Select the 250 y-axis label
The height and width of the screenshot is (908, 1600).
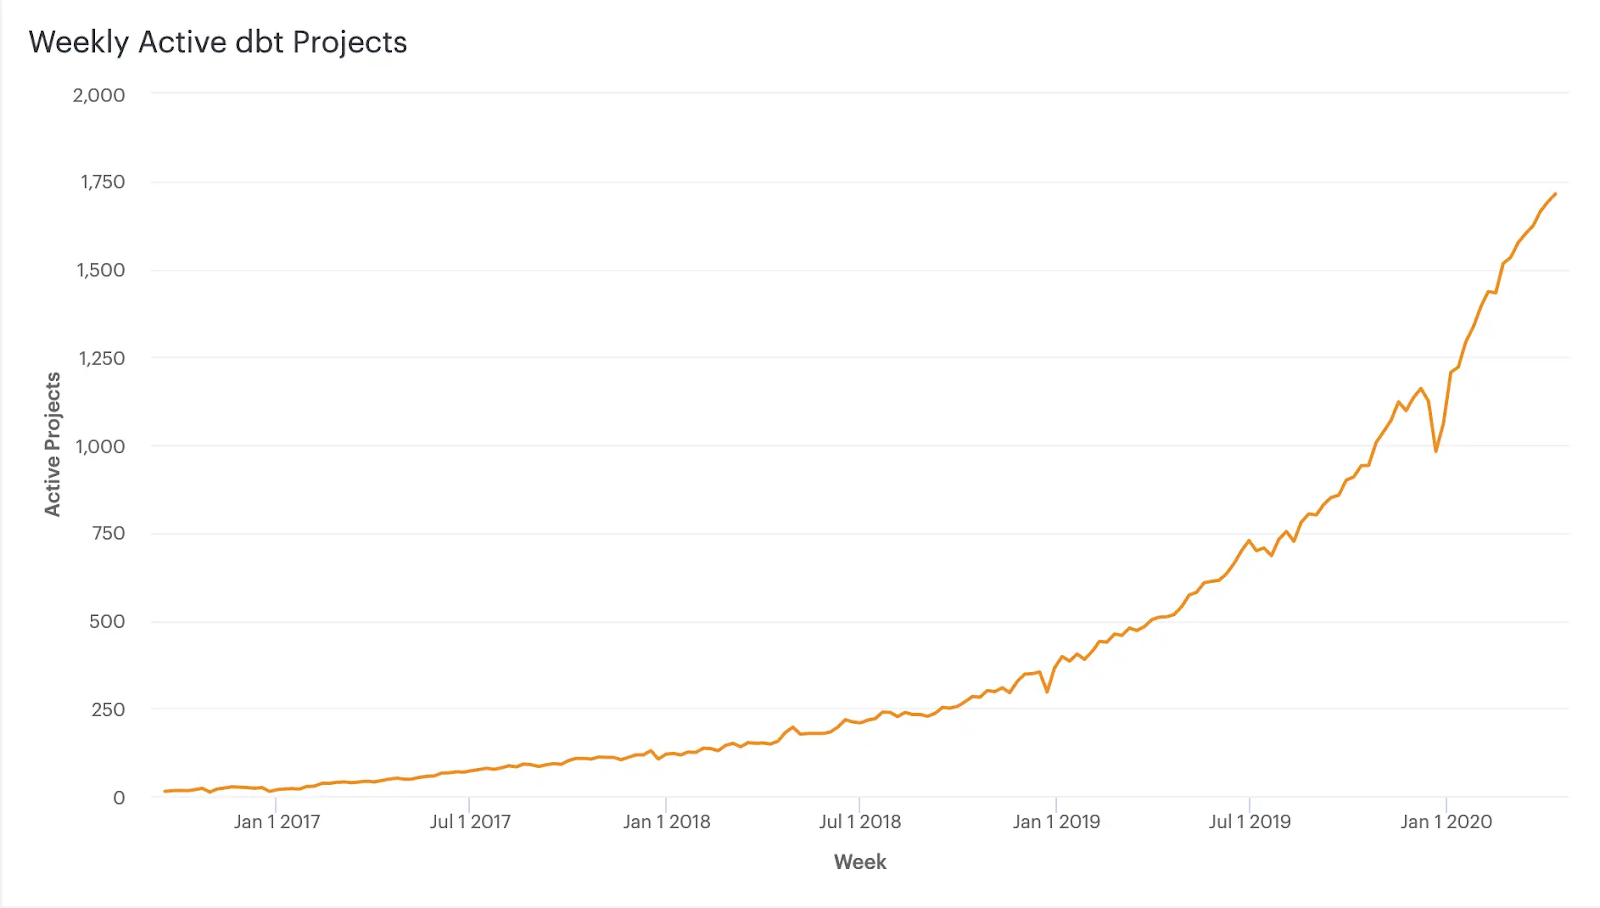point(108,709)
